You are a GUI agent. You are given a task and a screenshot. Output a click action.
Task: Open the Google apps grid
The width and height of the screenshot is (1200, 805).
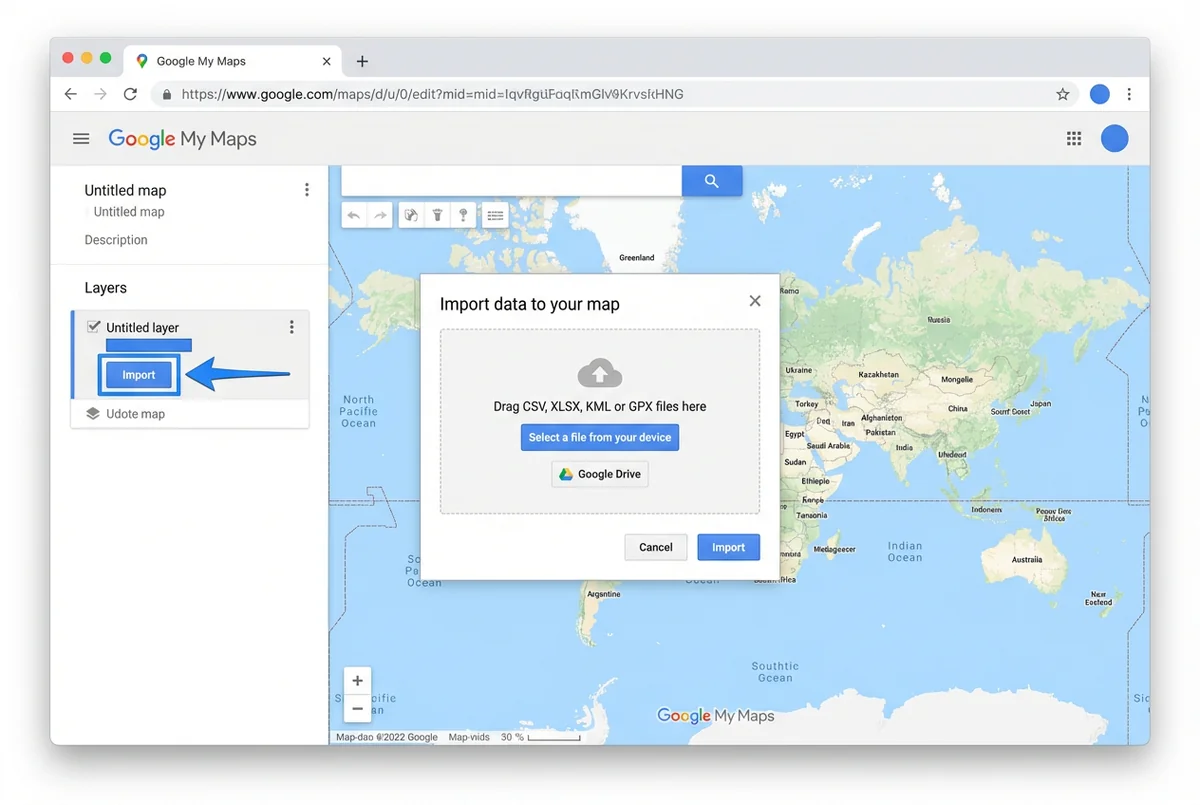1074,138
